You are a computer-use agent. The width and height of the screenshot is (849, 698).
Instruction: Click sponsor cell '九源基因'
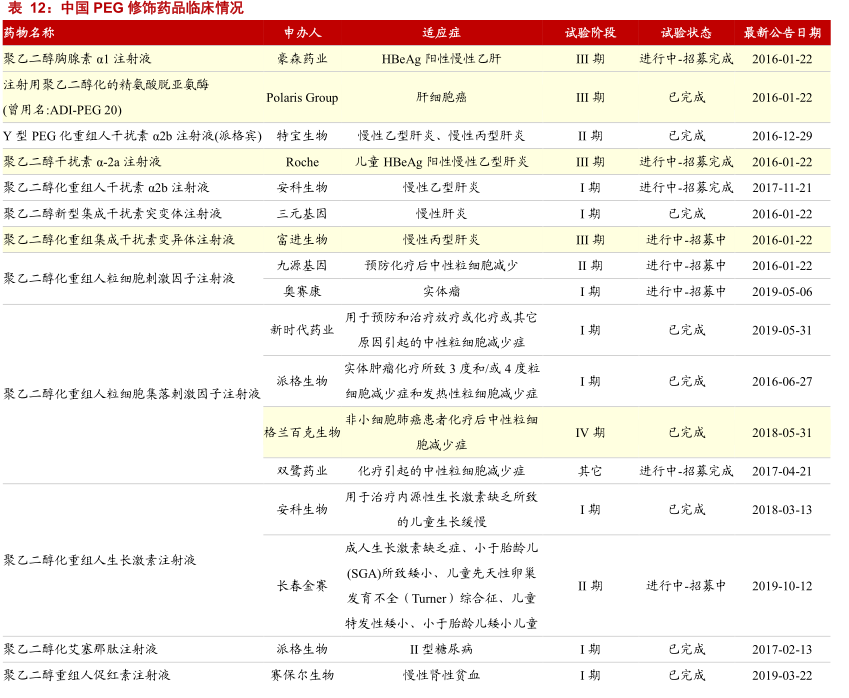click(302, 265)
